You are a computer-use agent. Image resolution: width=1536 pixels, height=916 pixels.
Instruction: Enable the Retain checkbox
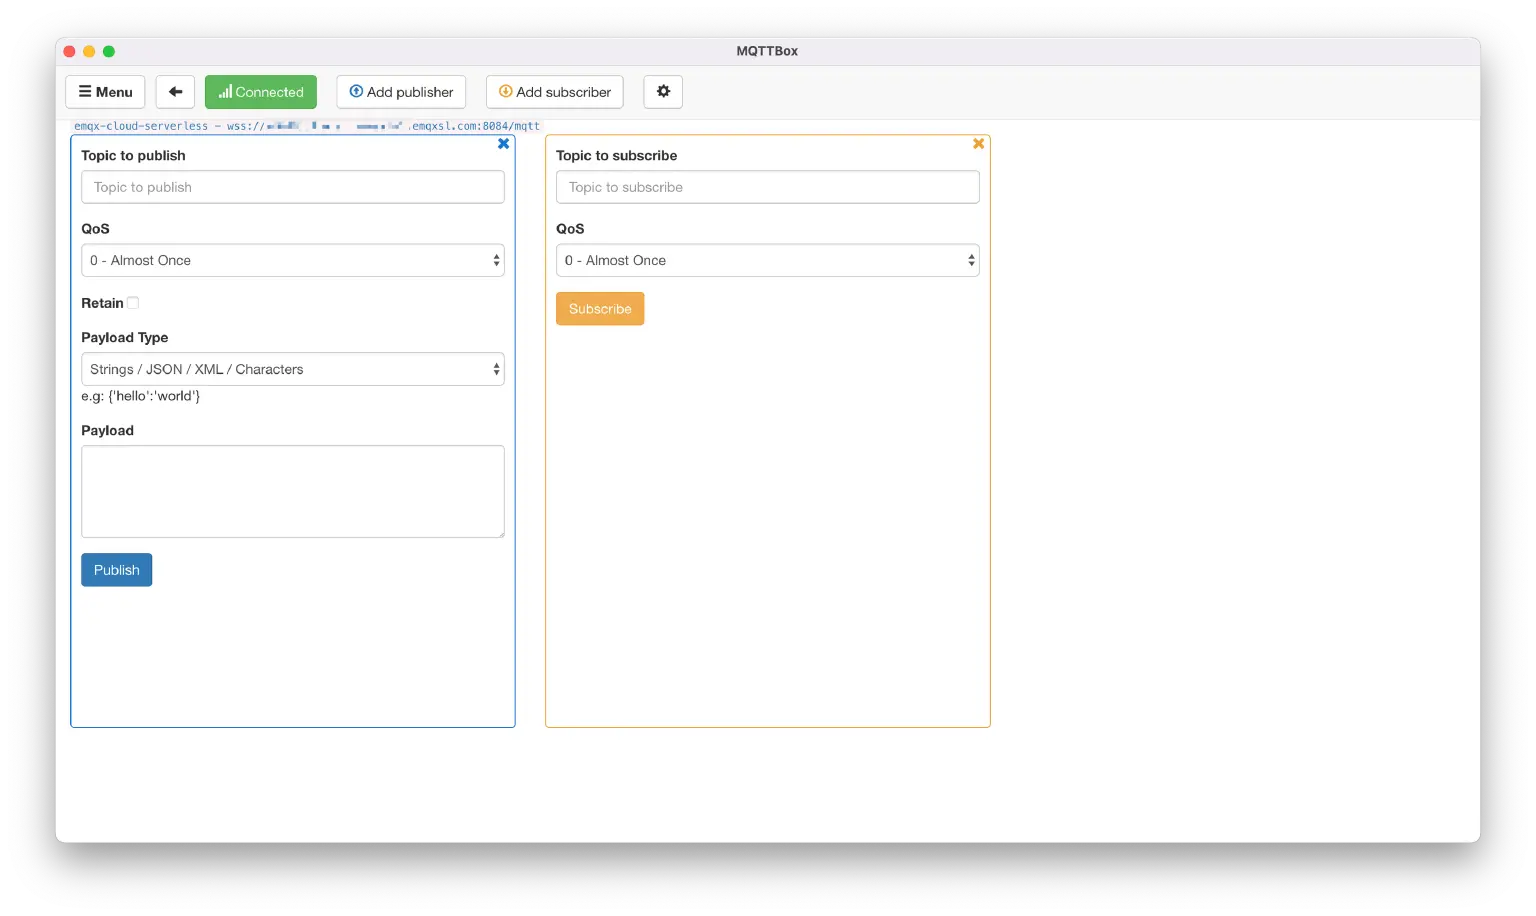click(x=133, y=303)
